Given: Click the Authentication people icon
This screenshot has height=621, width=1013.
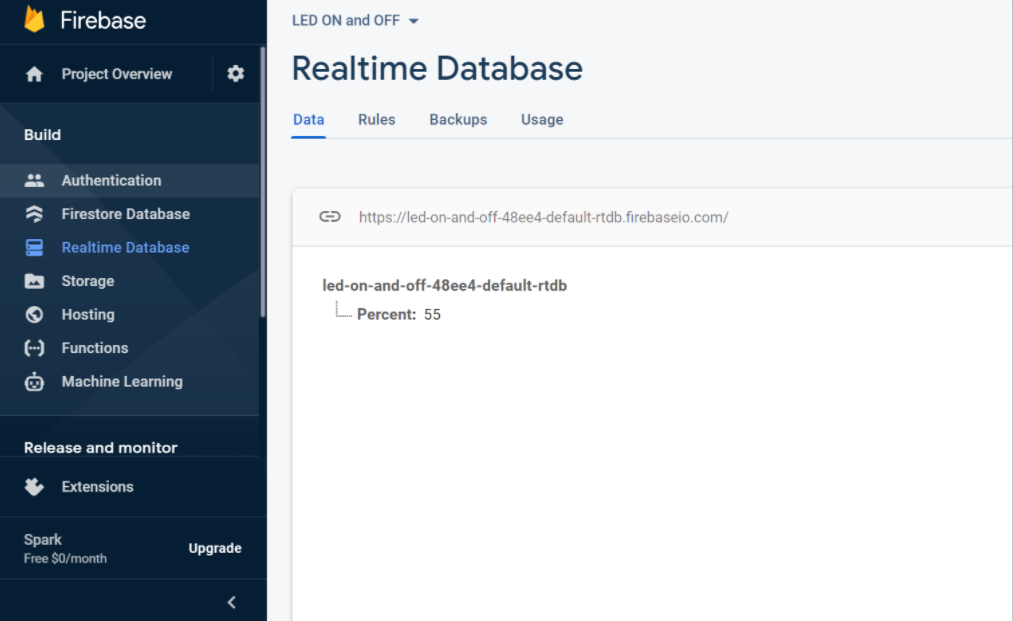Looking at the screenshot, I should tap(35, 181).
